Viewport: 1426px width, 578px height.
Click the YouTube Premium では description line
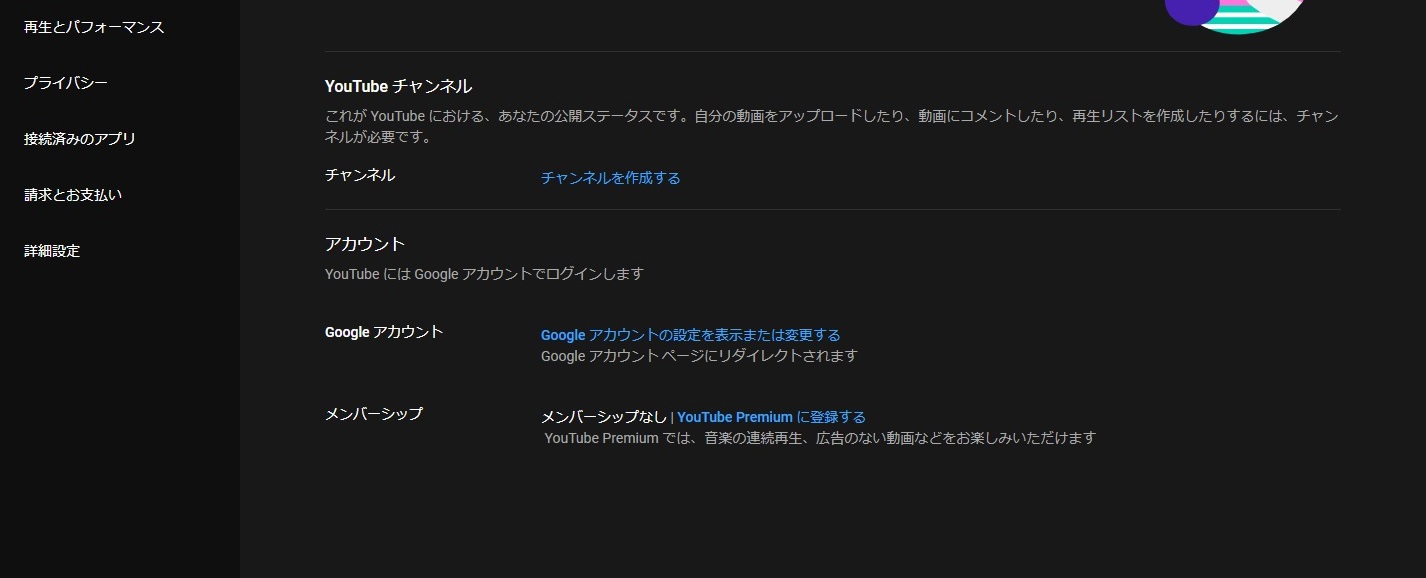[820, 437]
